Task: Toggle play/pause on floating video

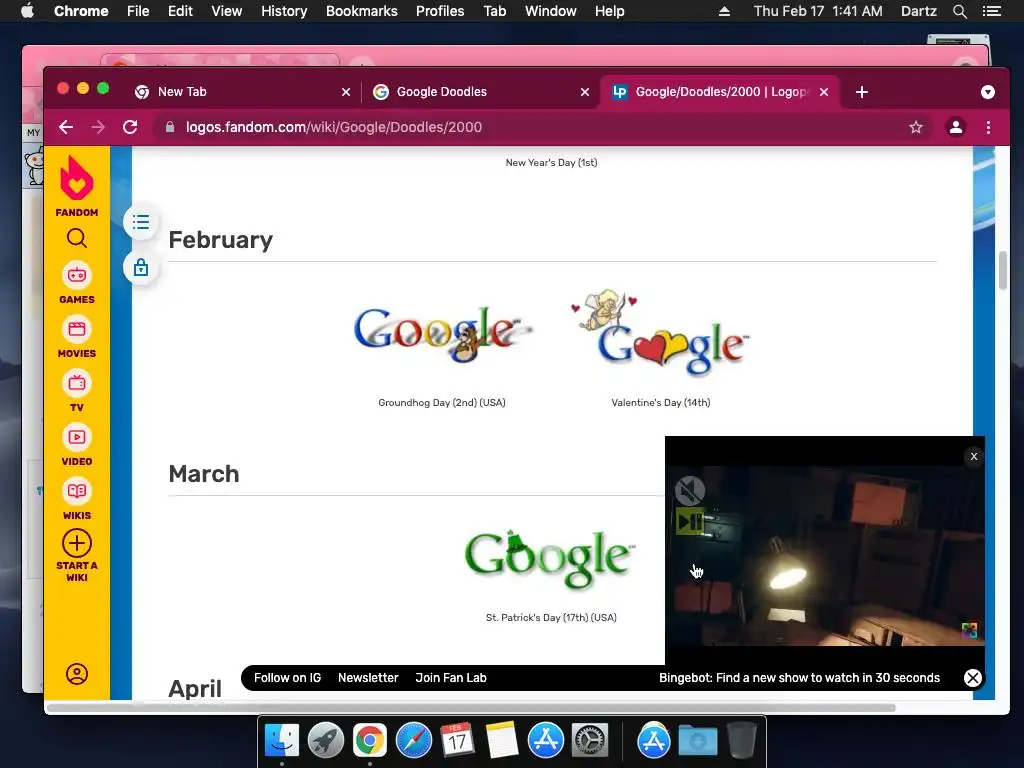Action: click(x=690, y=522)
